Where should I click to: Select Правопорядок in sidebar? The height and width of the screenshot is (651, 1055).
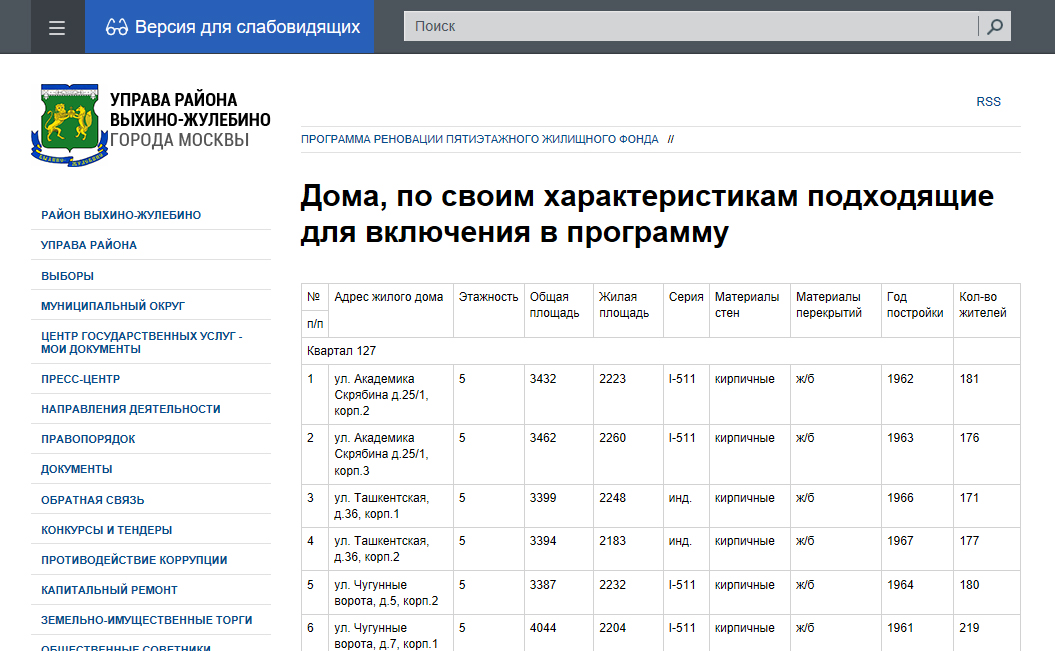(88, 439)
